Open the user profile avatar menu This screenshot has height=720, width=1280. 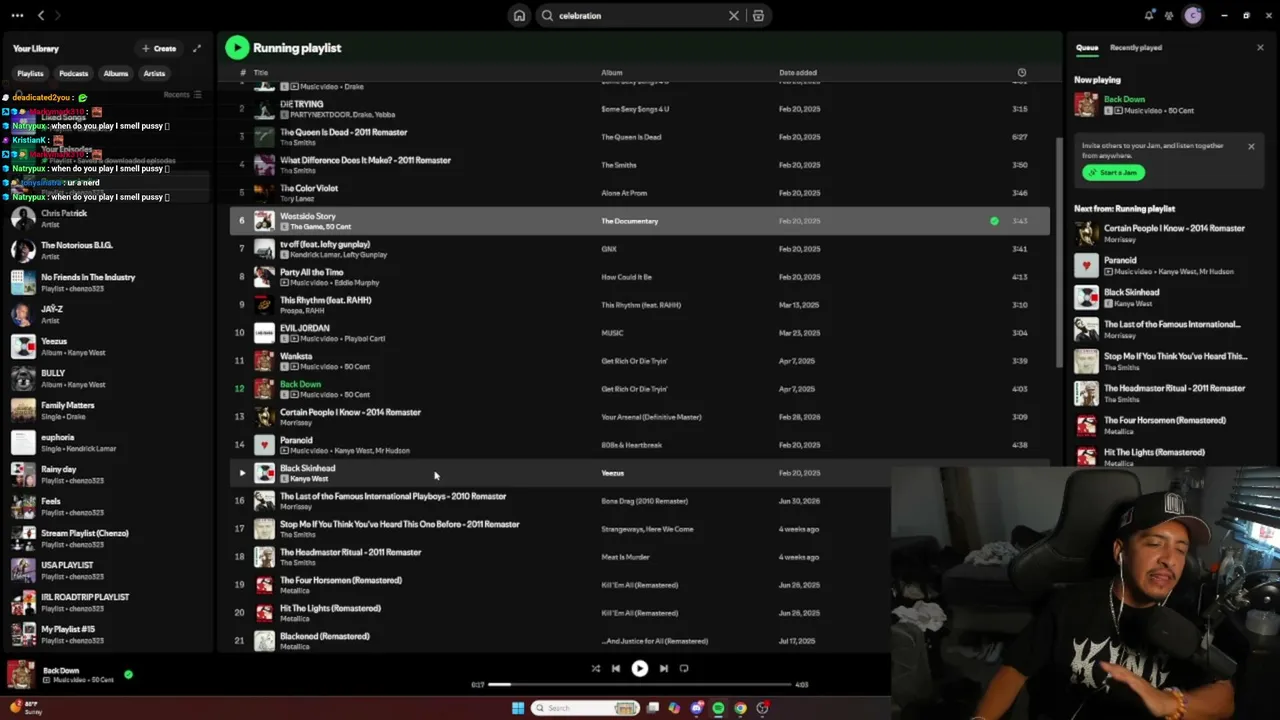1192,15
